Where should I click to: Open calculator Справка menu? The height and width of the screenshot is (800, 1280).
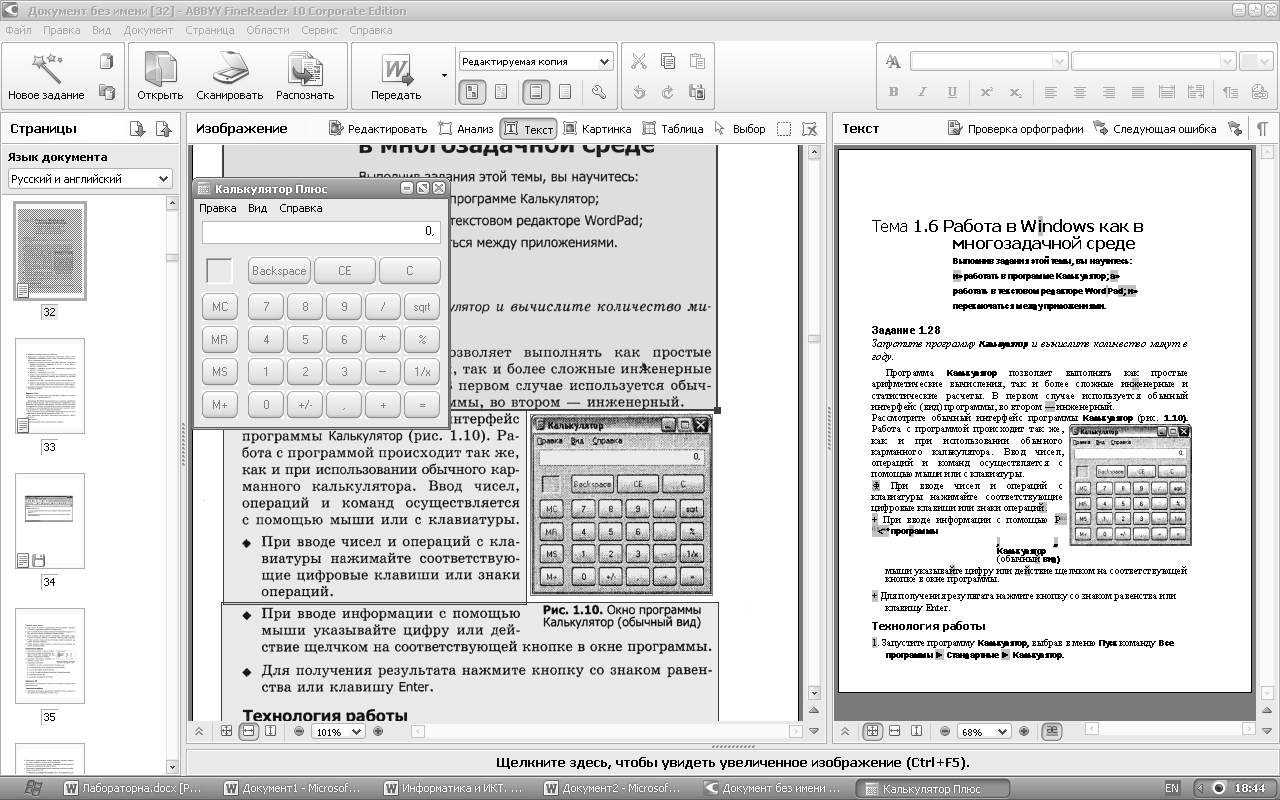(301, 208)
